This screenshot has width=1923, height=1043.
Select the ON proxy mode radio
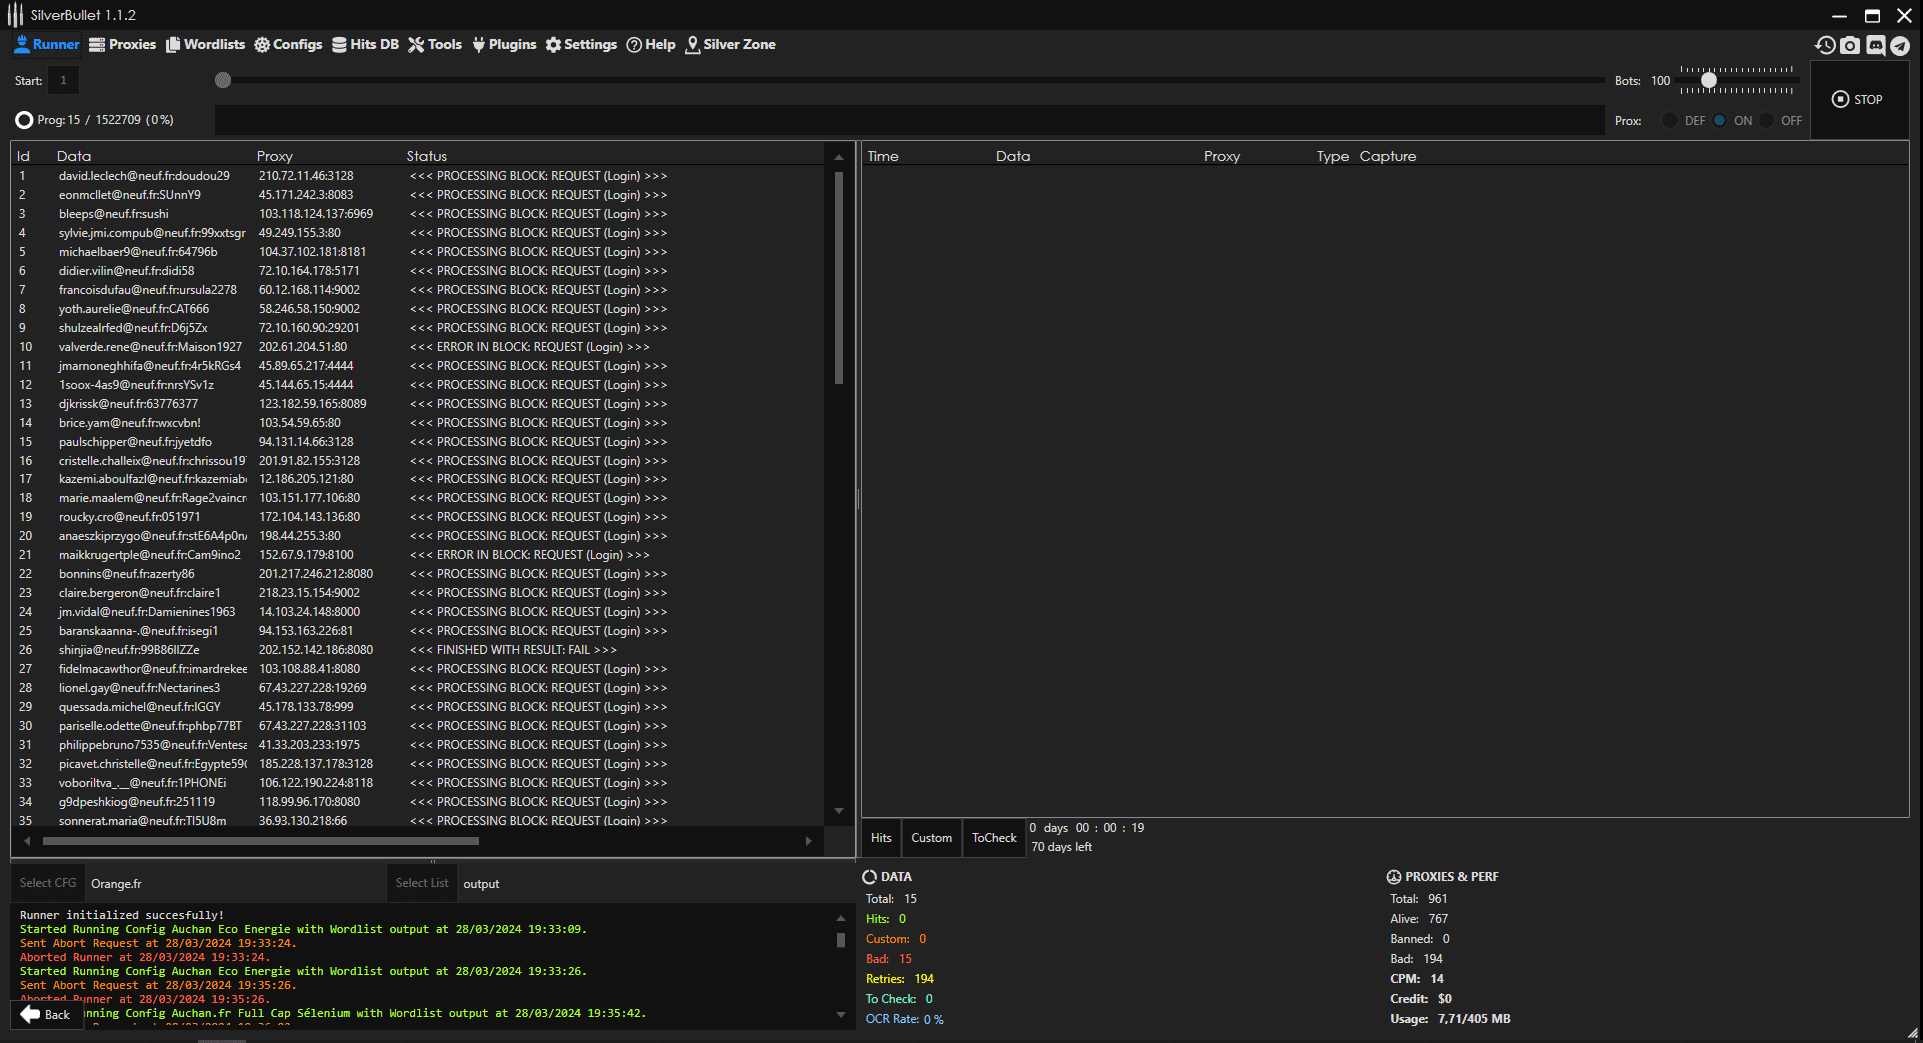1719,120
